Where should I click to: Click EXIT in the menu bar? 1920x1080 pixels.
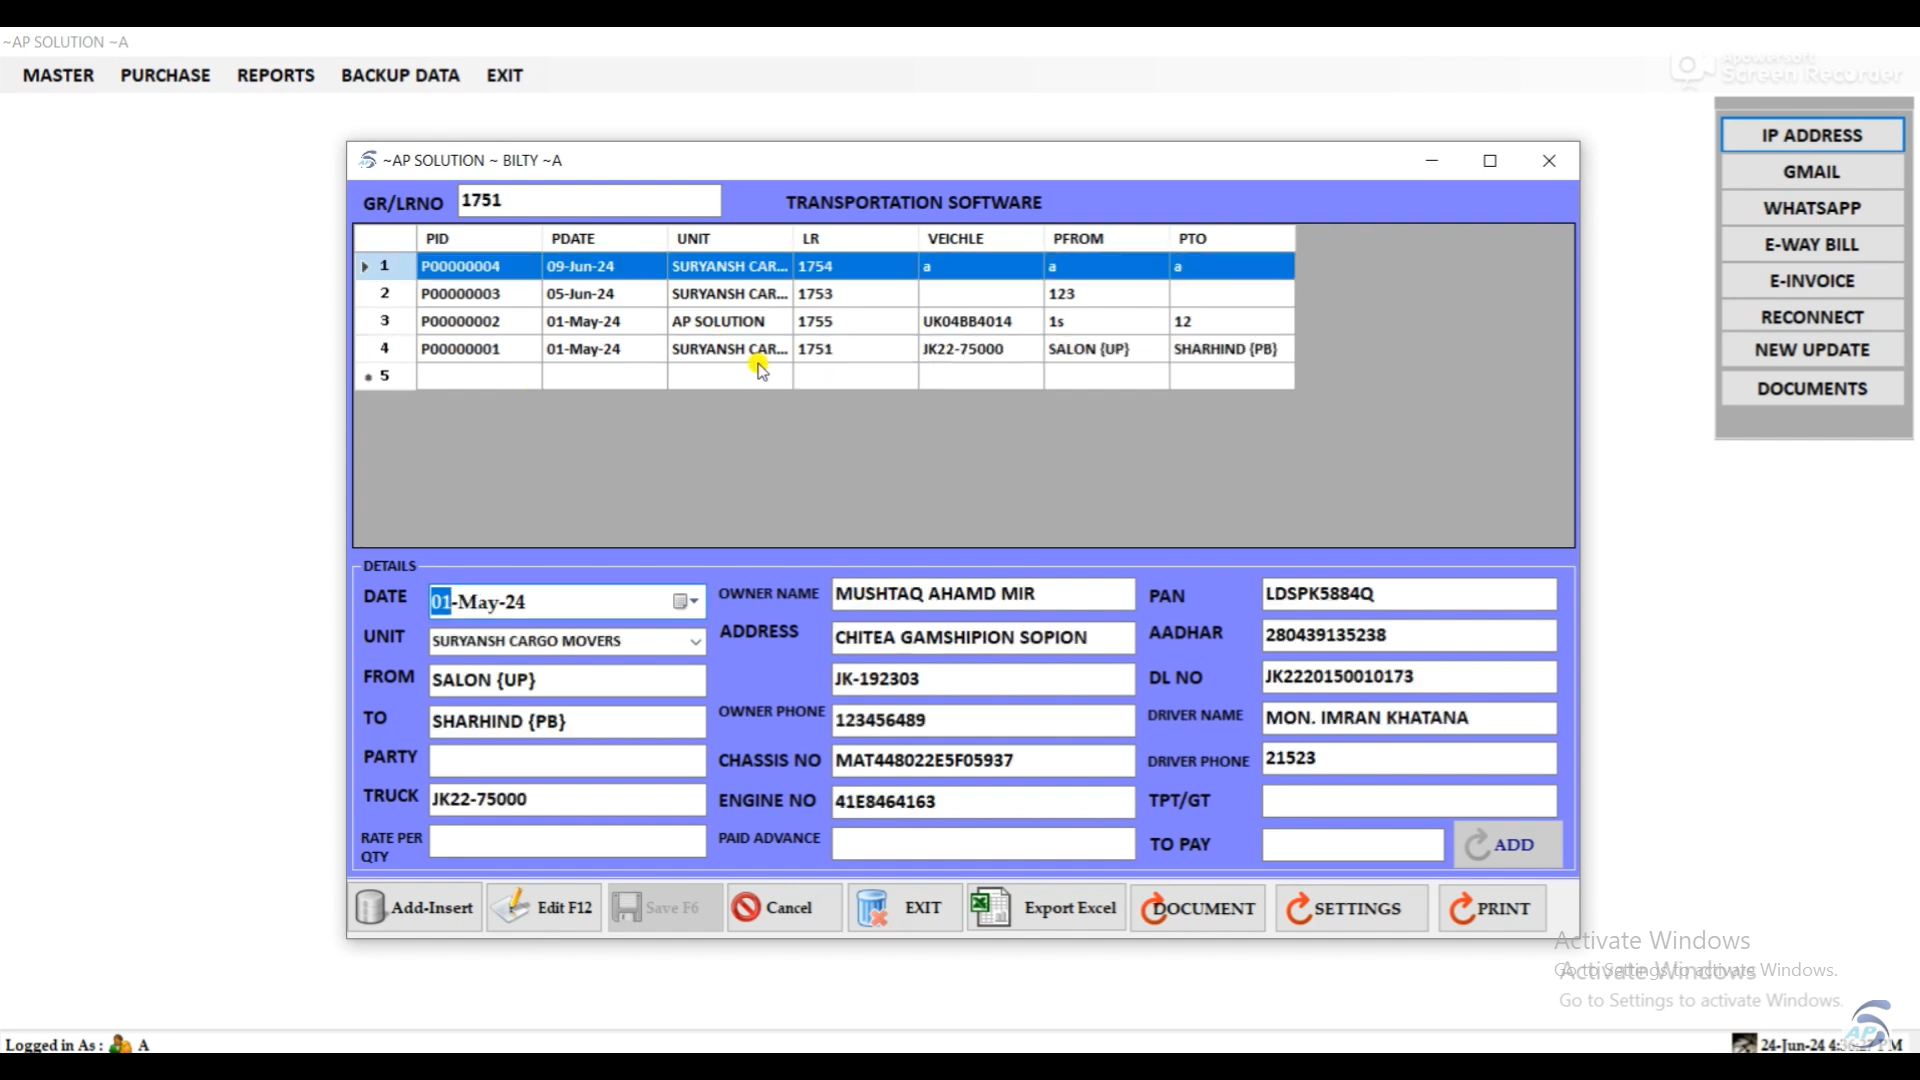pyautogui.click(x=504, y=75)
